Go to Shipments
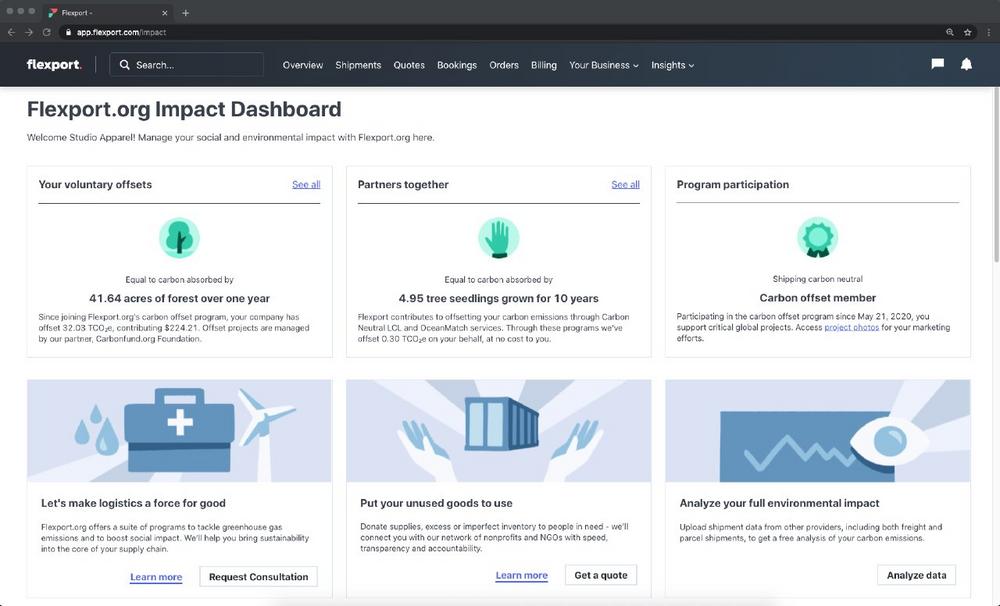Screen dimensions: 1000x606 click(358, 65)
